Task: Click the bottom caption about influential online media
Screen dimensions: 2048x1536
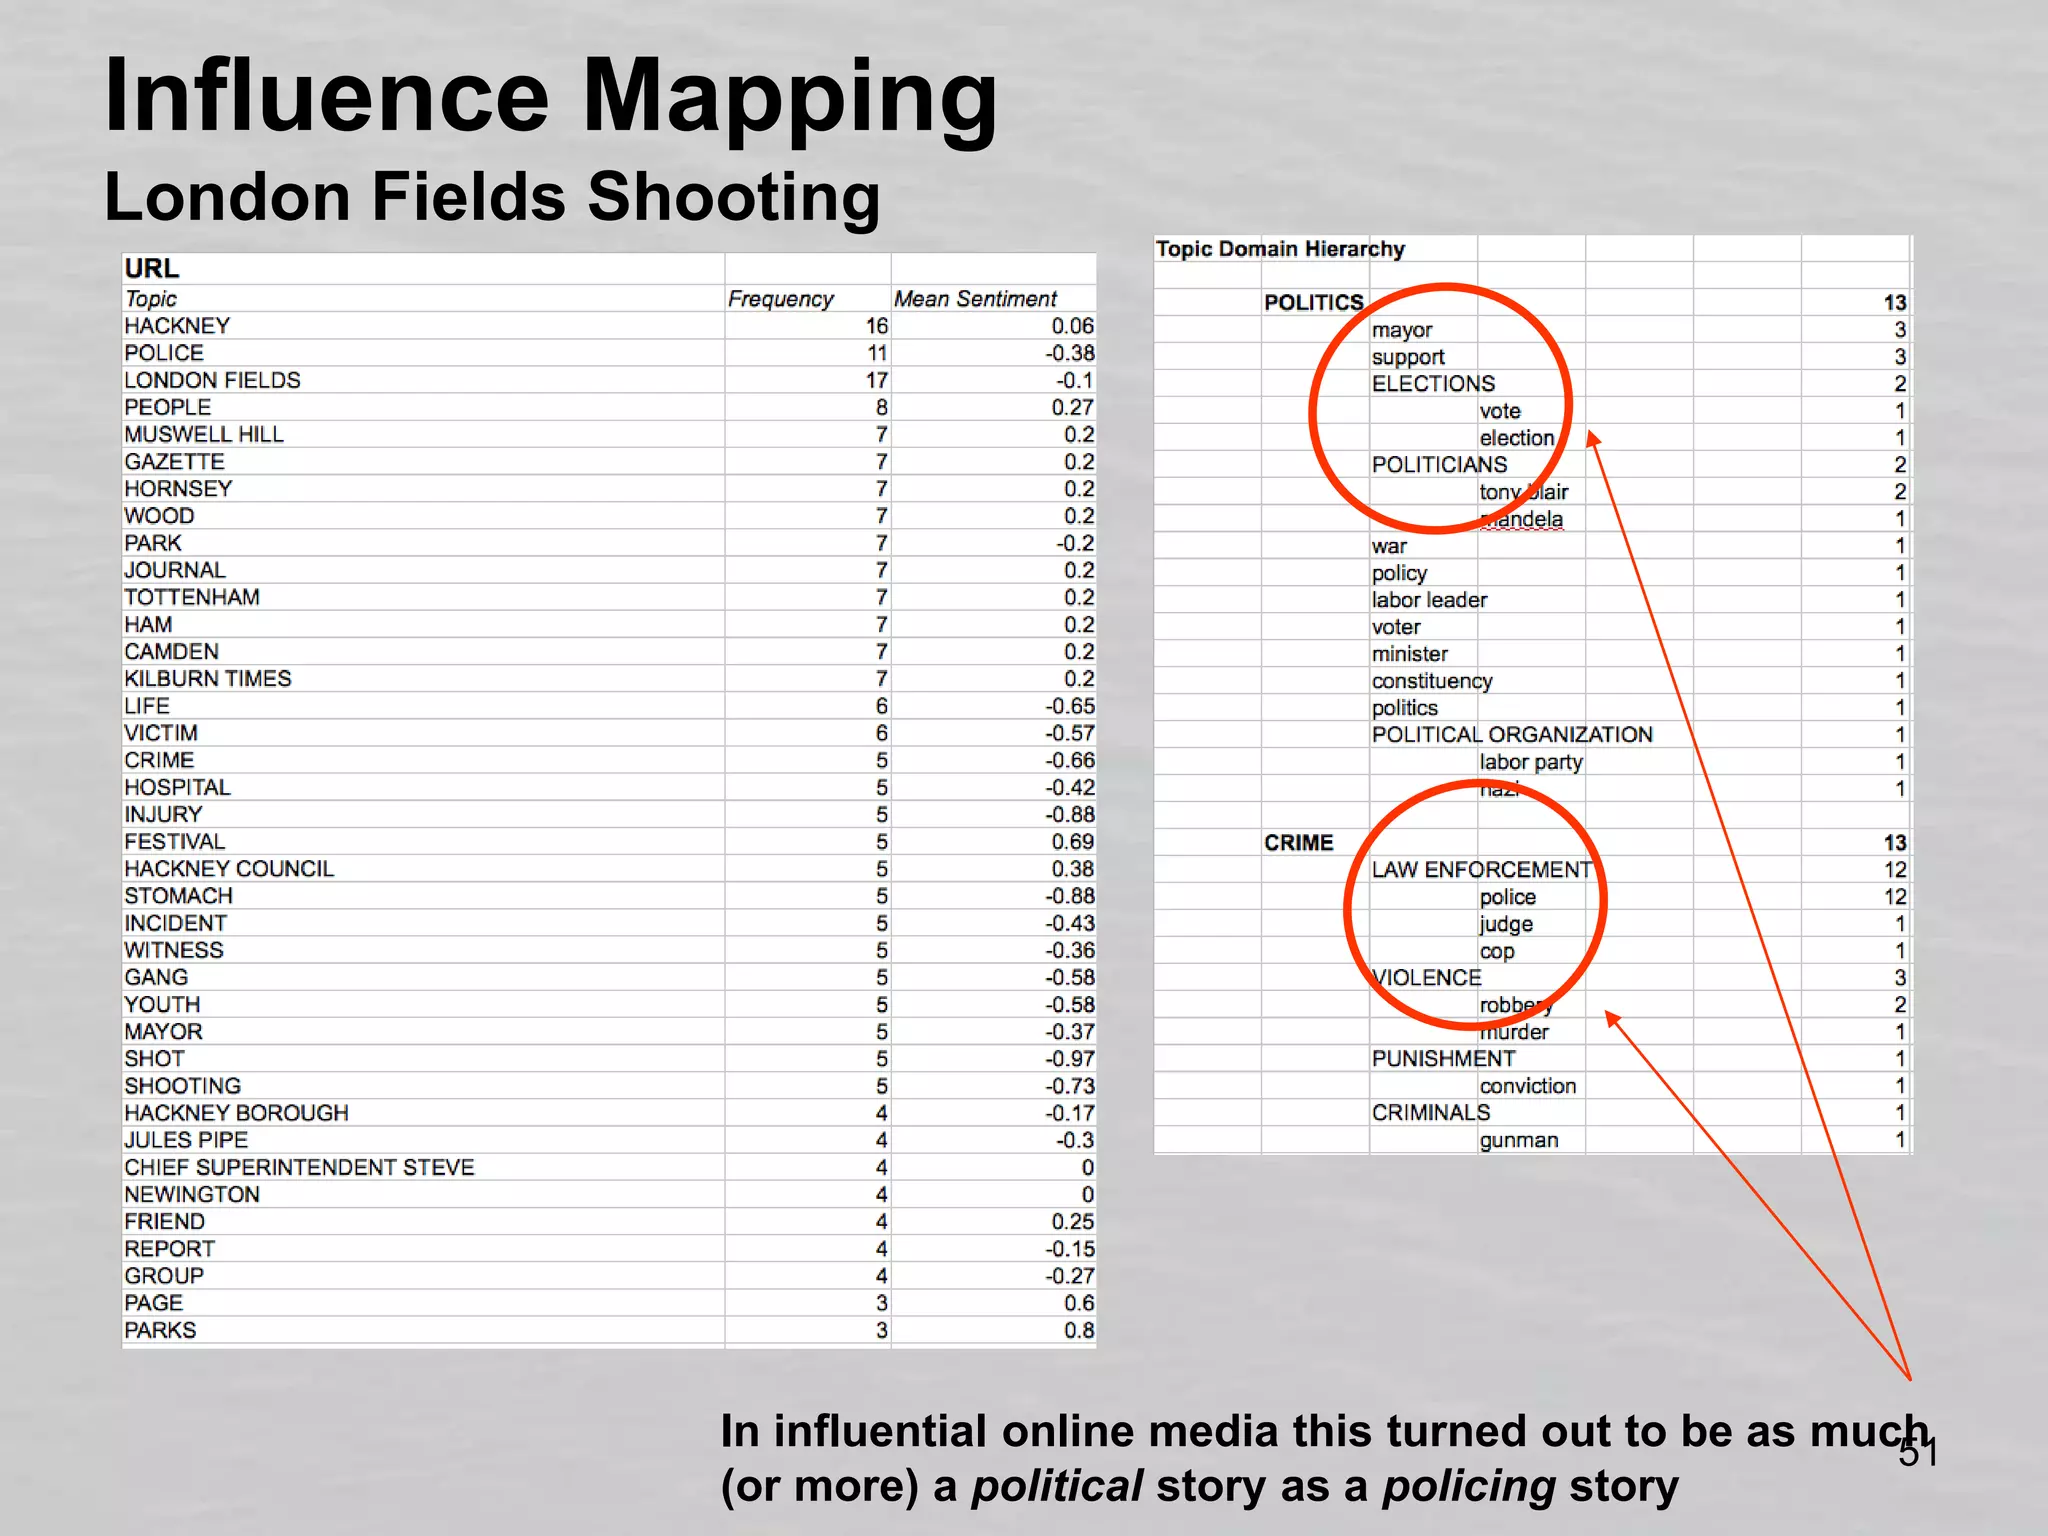Action: point(1326,1459)
